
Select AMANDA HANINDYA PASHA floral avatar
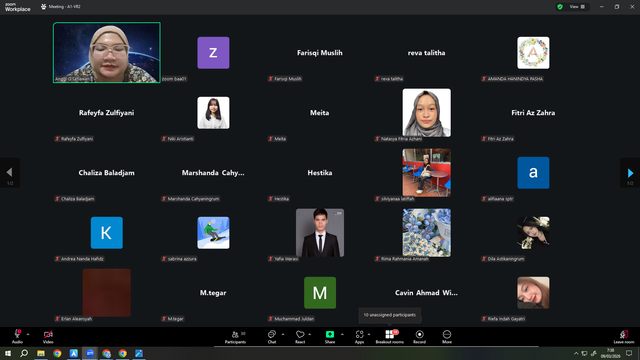point(533,53)
